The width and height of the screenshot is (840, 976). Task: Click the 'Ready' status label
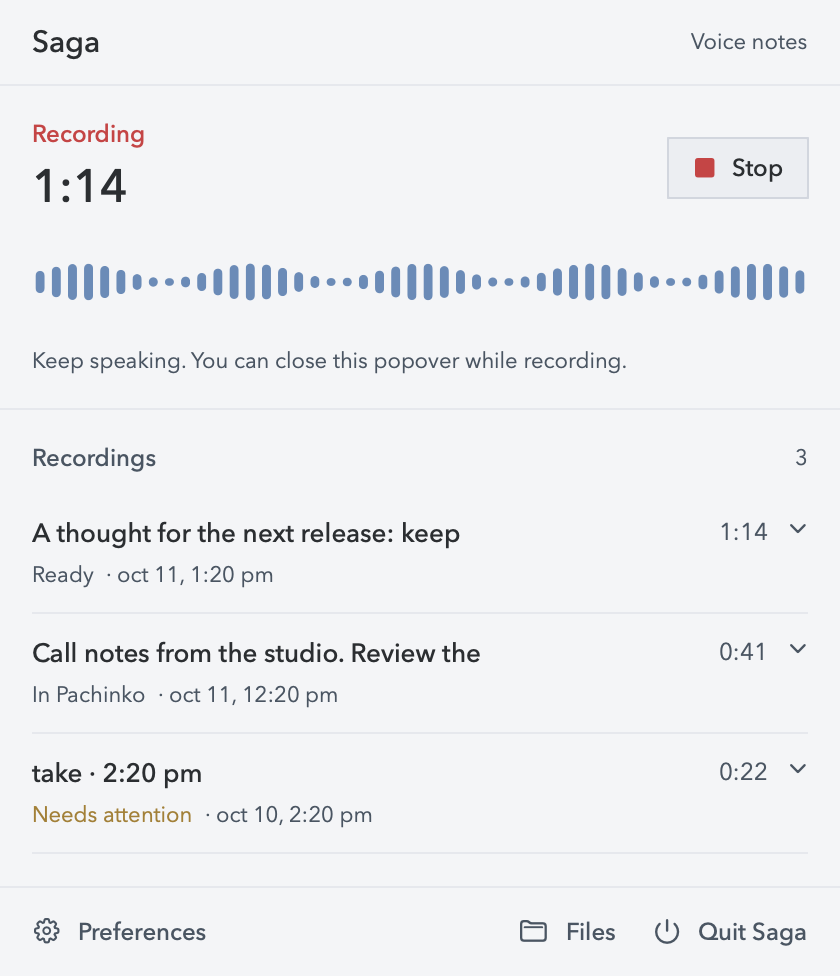point(63,575)
